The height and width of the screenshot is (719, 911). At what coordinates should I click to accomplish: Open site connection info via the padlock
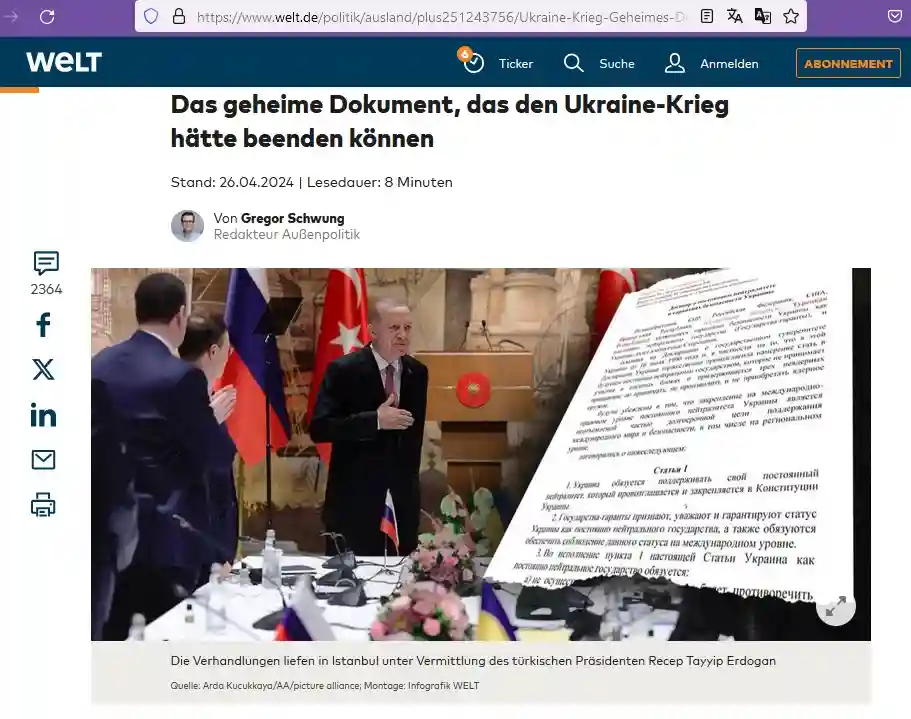point(179,16)
